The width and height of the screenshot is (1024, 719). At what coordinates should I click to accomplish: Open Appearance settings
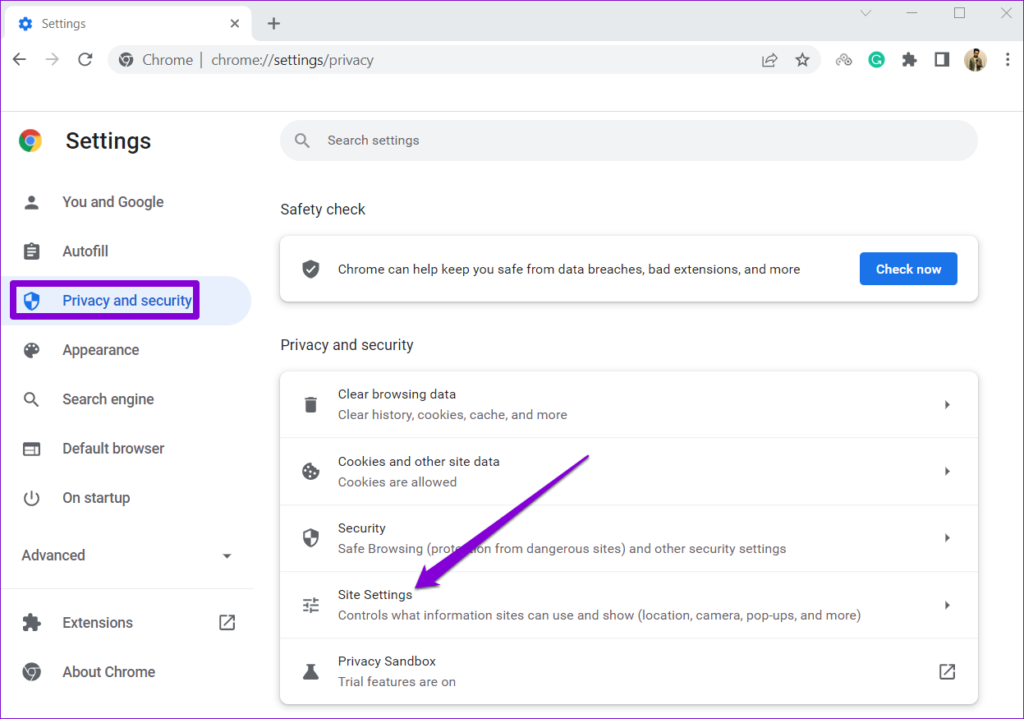tap(127, 350)
